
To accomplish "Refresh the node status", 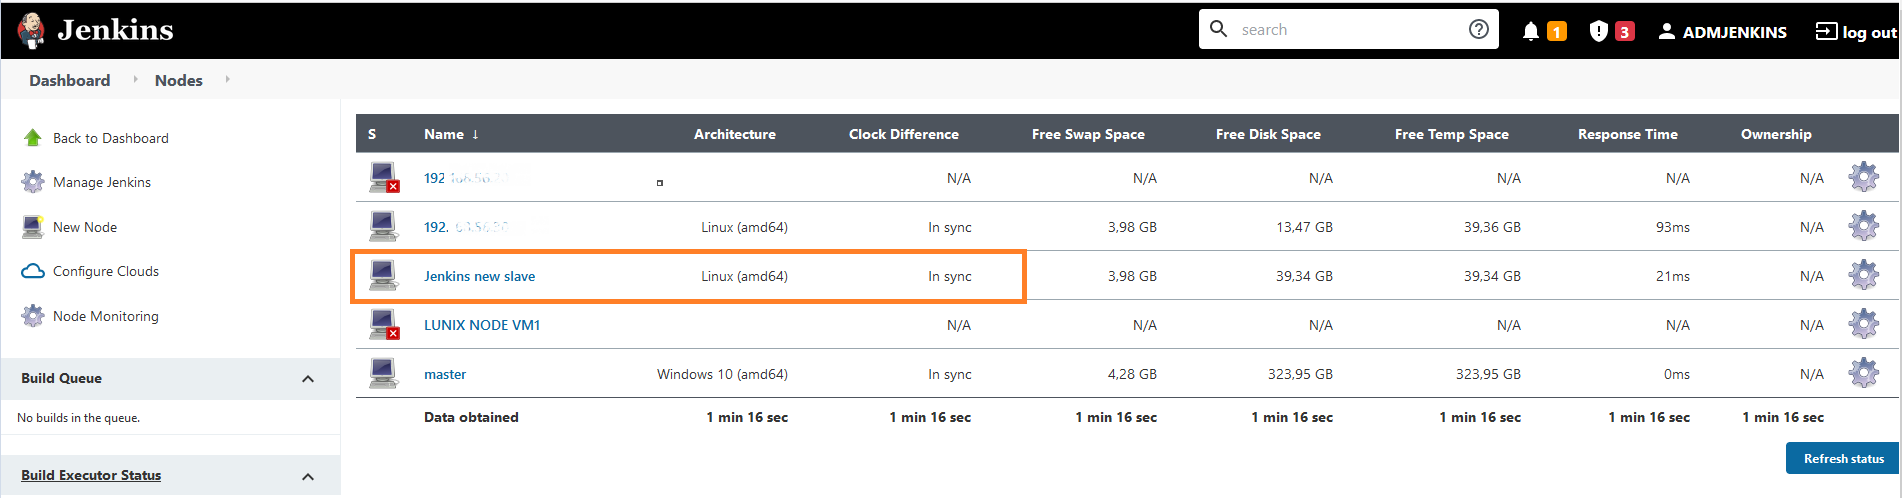I will click(x=1843, y=458).
